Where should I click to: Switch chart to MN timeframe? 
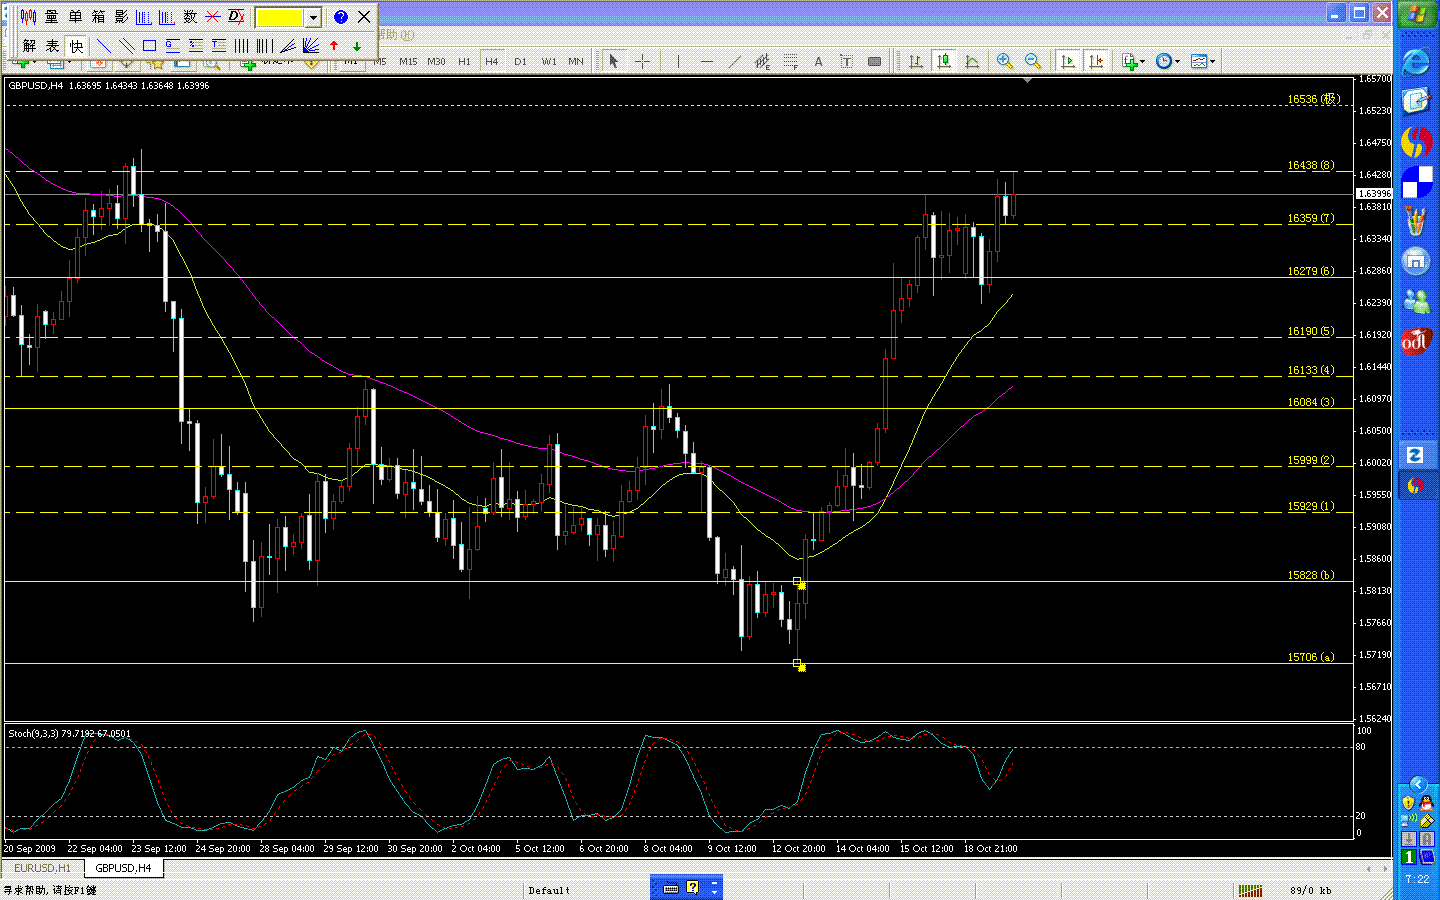point(576,62)
